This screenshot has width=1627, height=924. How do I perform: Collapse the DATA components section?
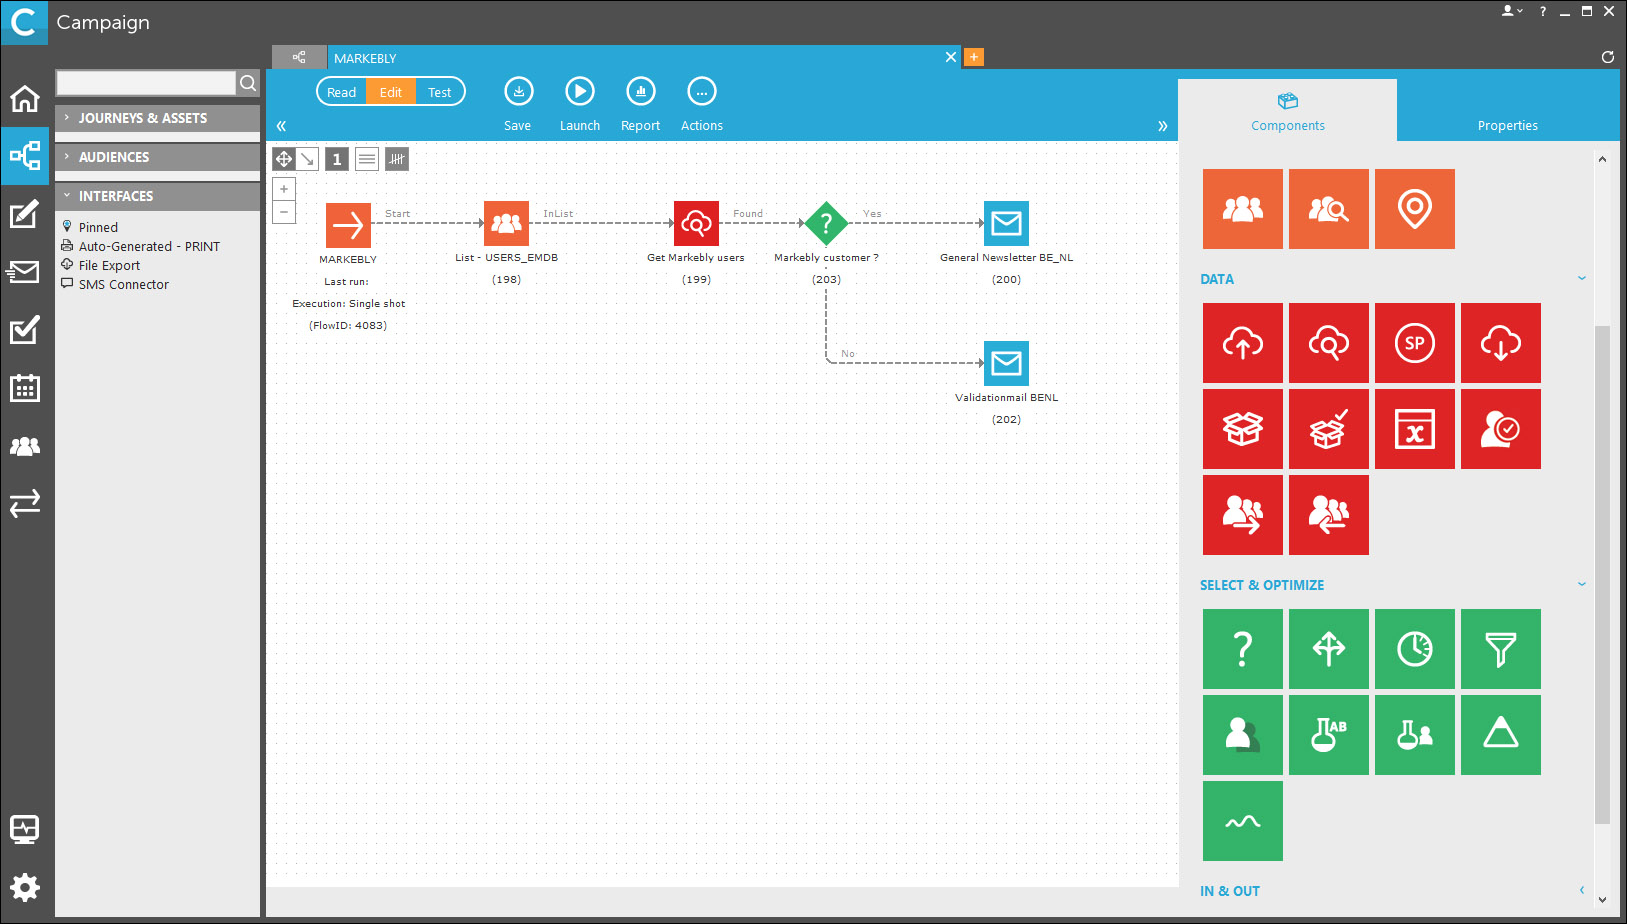(1581, 278)
